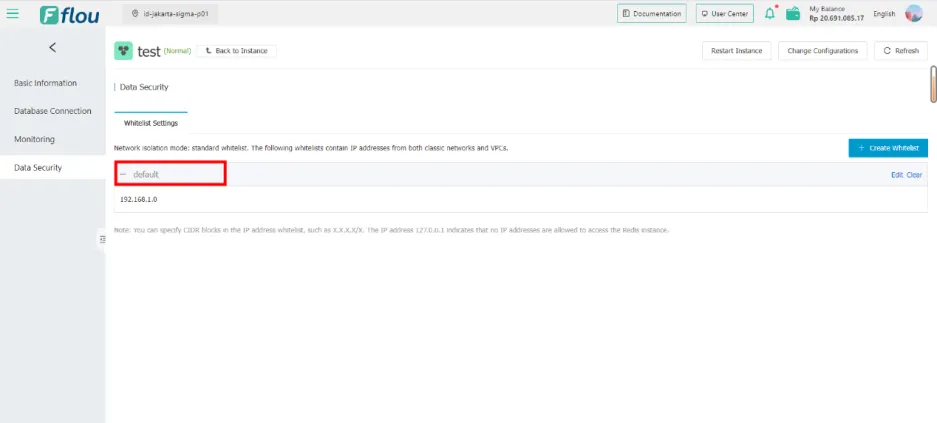Open the notification bell icon
937x423 pixels.
[x=770, y=14]
